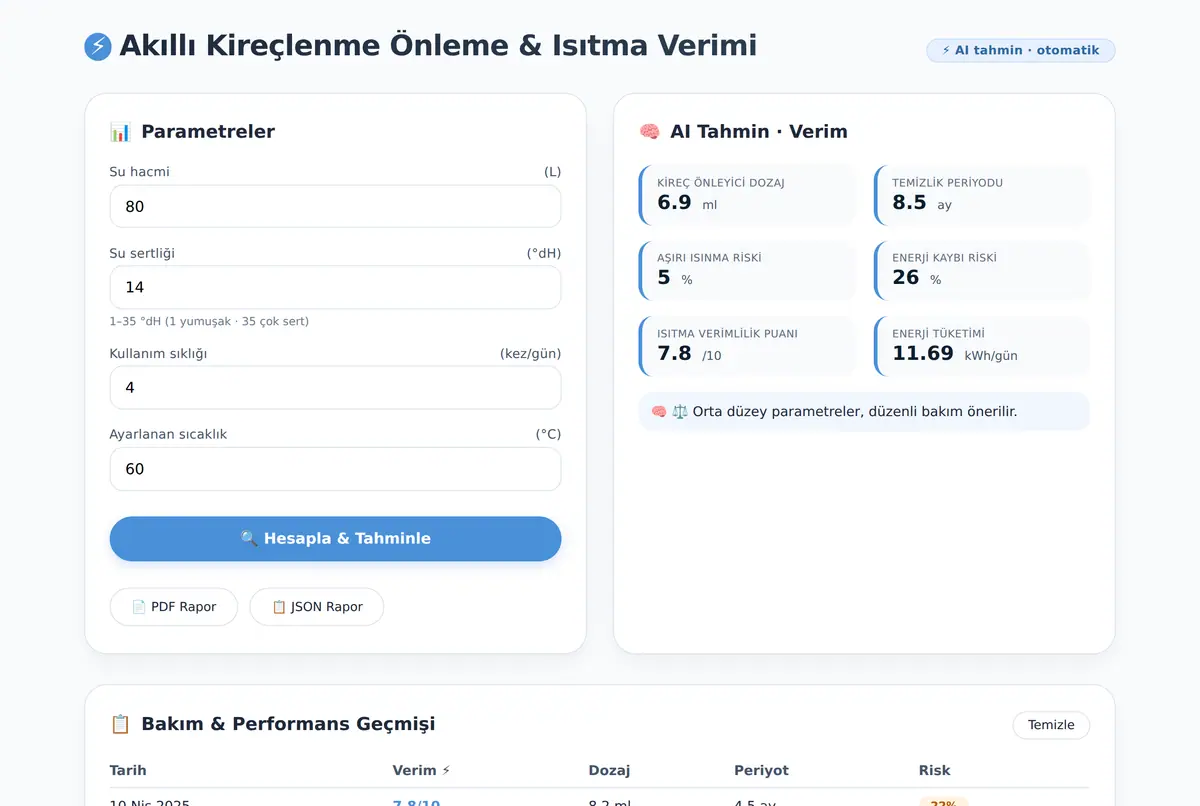The image size is (1200, 806).
Task: Click the lightning bolt logo icon
Action: point(98,47)
